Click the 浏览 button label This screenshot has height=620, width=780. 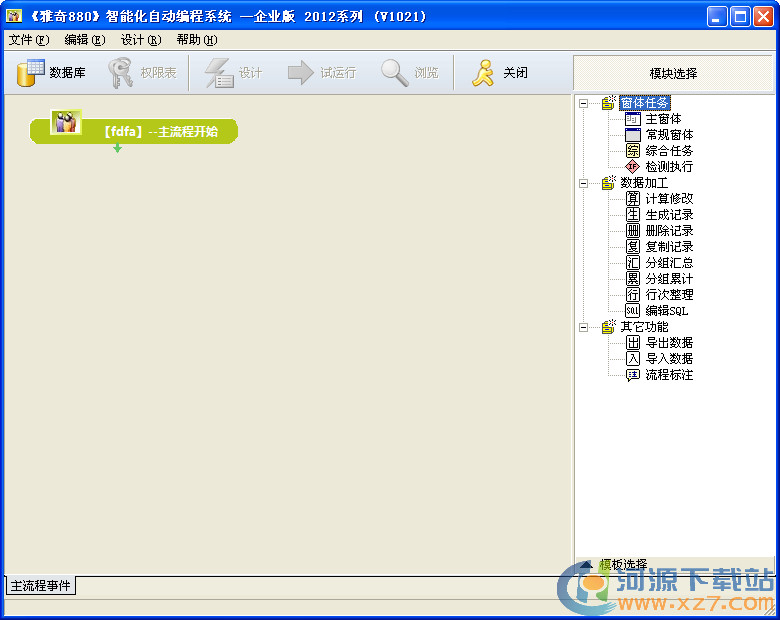click(x=426, y=73)
